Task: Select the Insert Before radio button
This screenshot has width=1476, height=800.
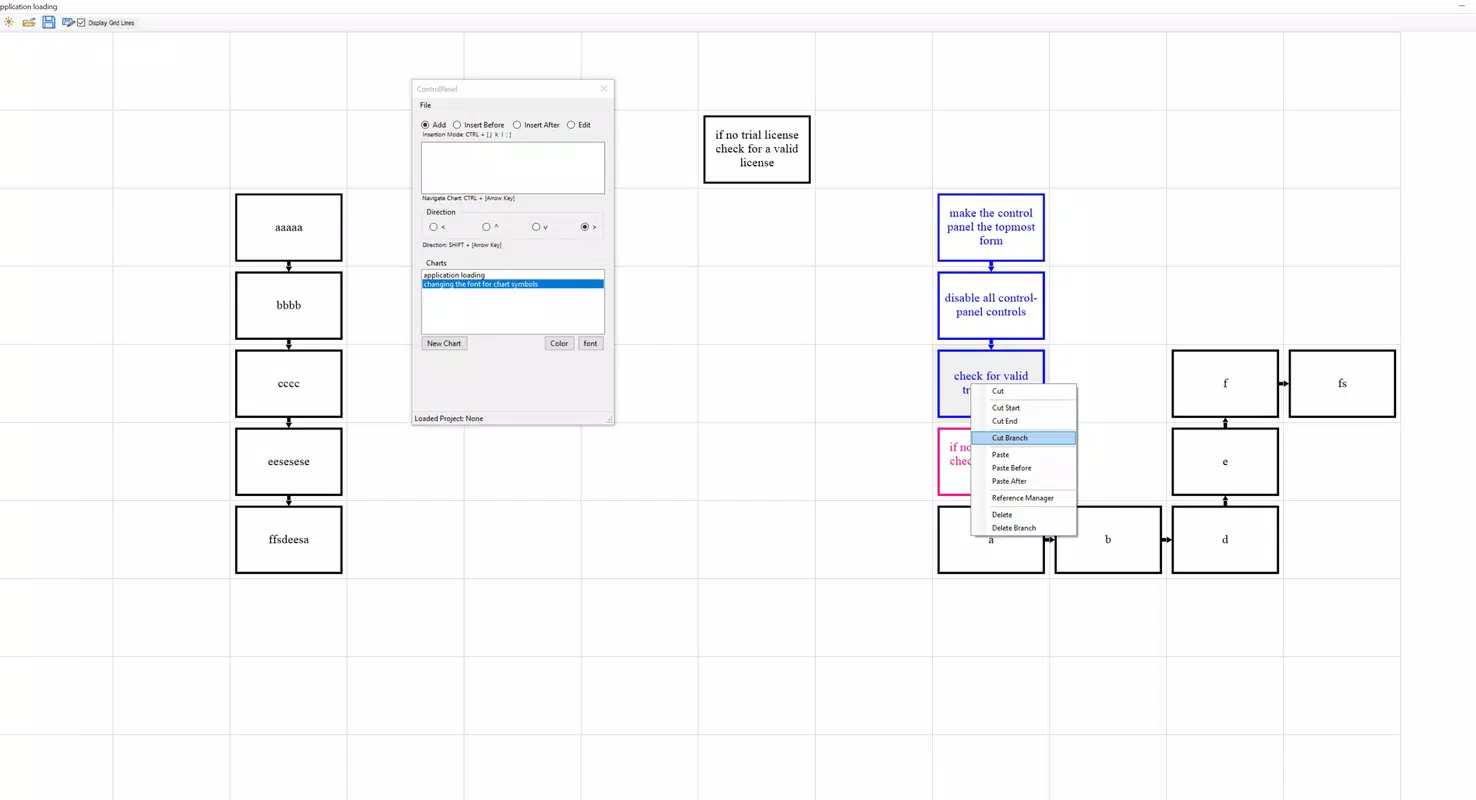Action: click(x=457, y=125)
